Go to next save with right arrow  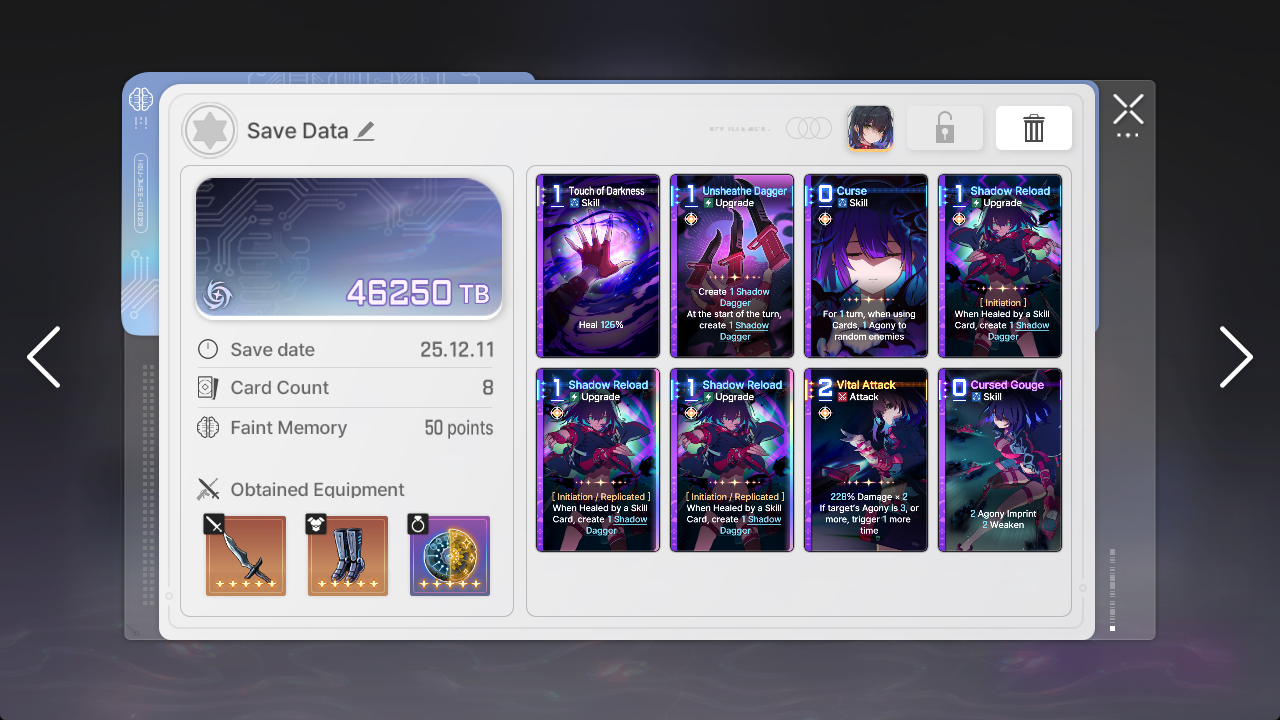(1236, 357)
